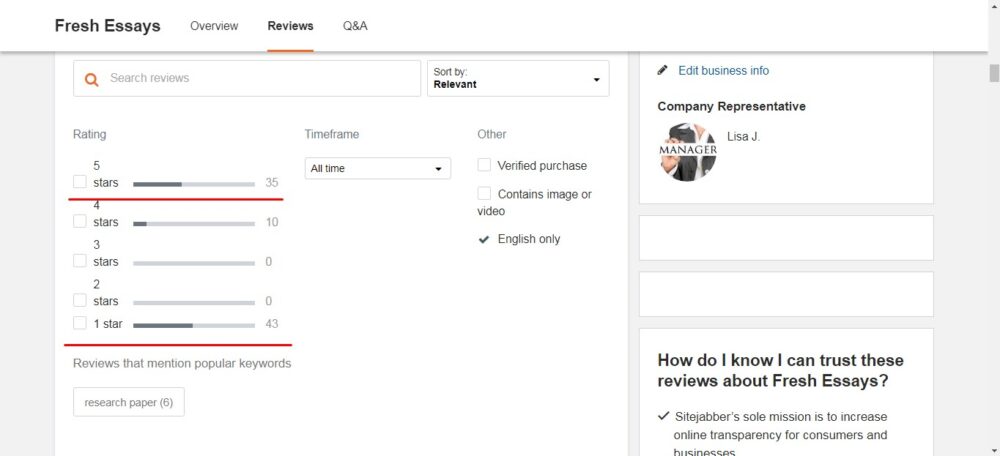The height and width of the screenshot is (456, 1000).
Task: Switch to the Overview tab
Action: click(214, 26)
